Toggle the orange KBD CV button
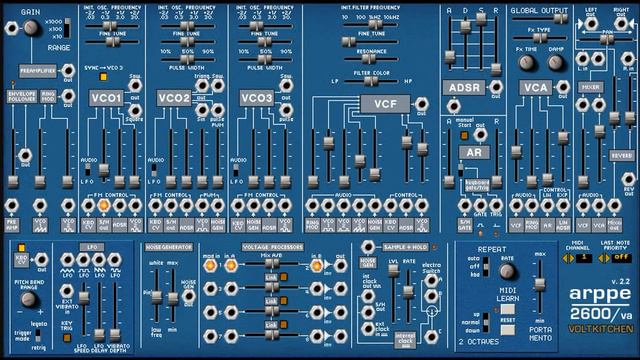 point(22,248)
